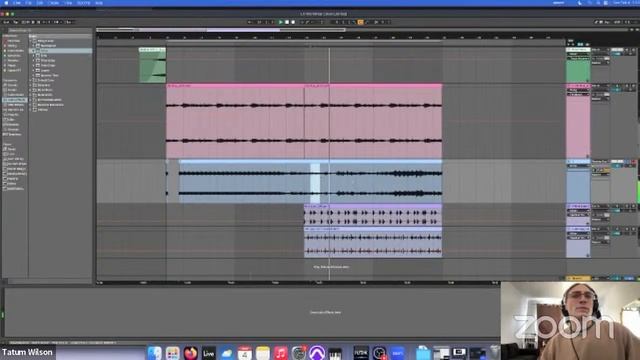The image size is (640, 360).
Task: Open the piano keyboard app in Dock
Action: 335,353
